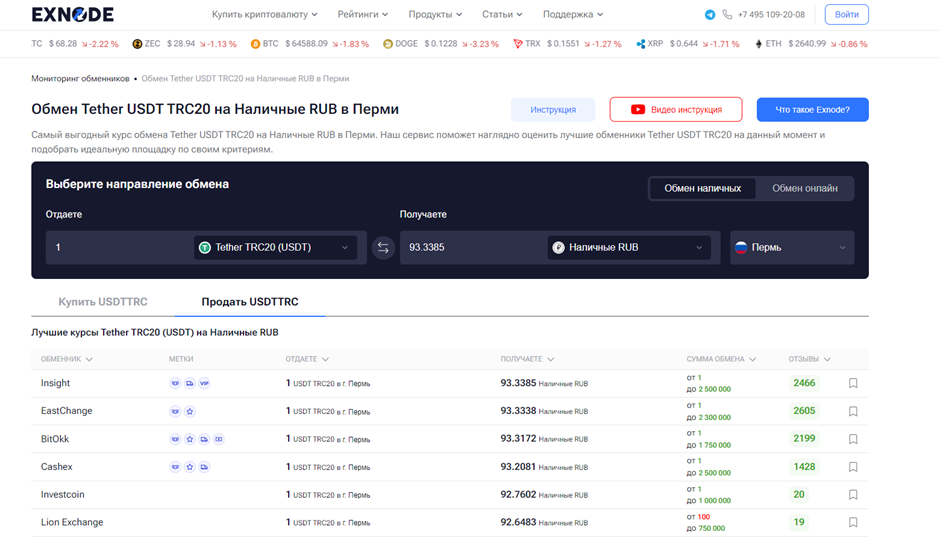The image size is (940, 538).
Task: Sort table by Отдаете column
Action: [307, 359]
